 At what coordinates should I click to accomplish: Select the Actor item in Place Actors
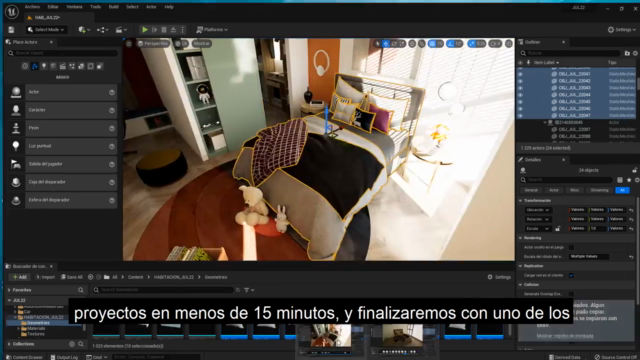point(62,92)
